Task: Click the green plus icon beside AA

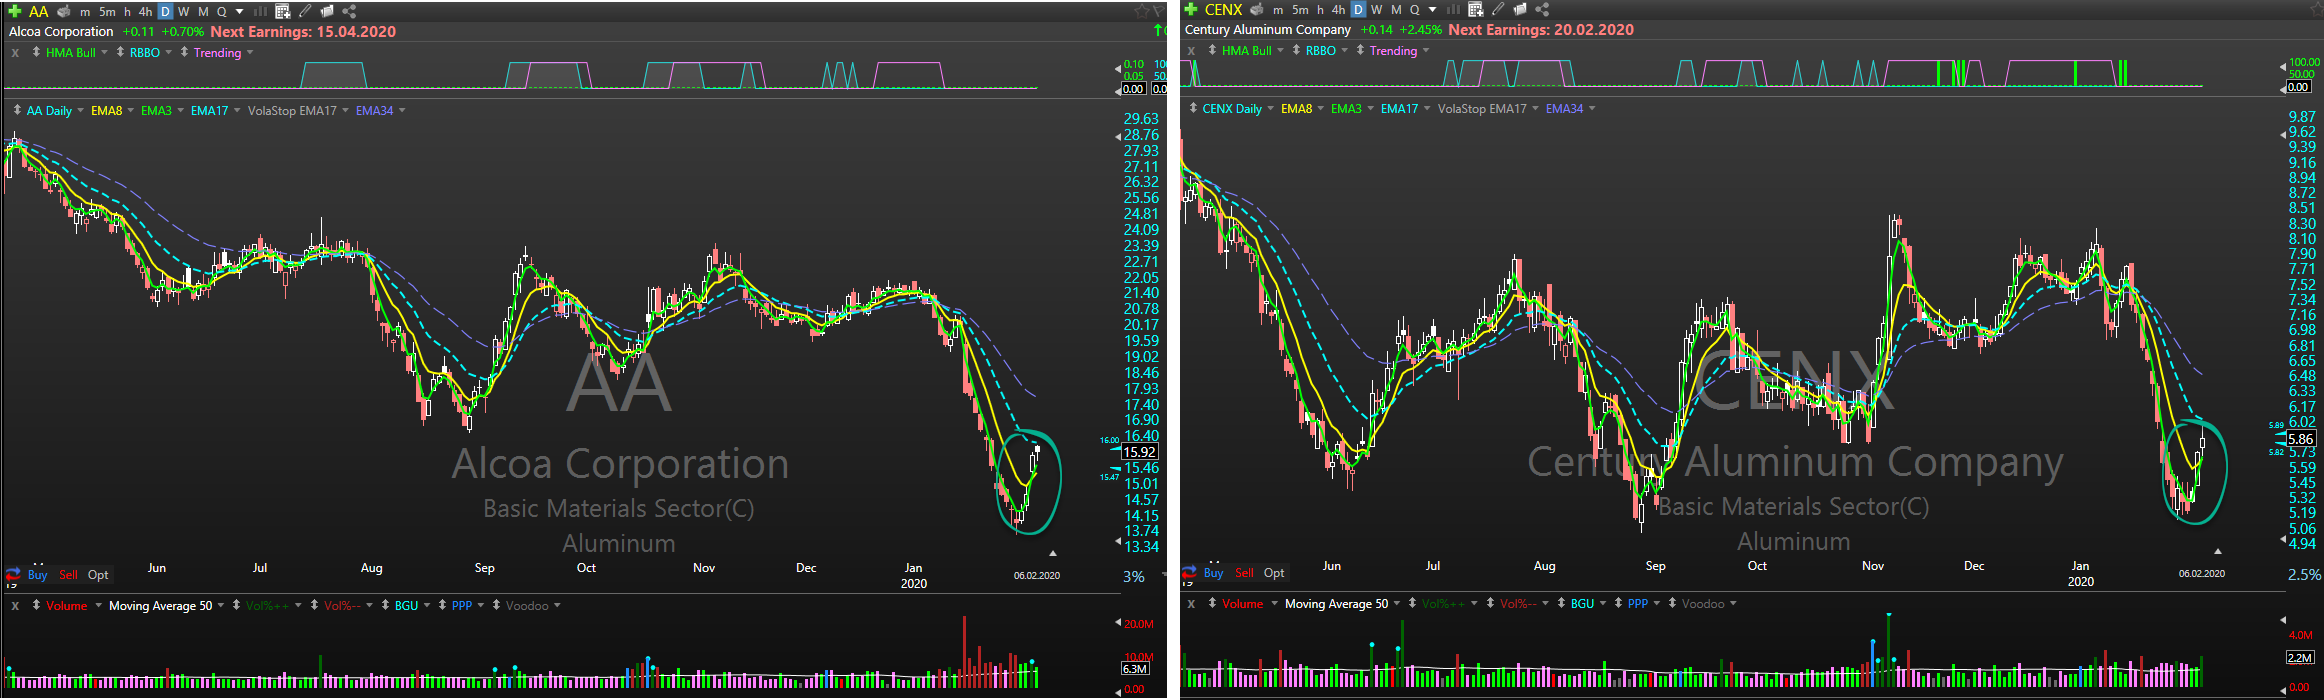Action: (14, 11)
